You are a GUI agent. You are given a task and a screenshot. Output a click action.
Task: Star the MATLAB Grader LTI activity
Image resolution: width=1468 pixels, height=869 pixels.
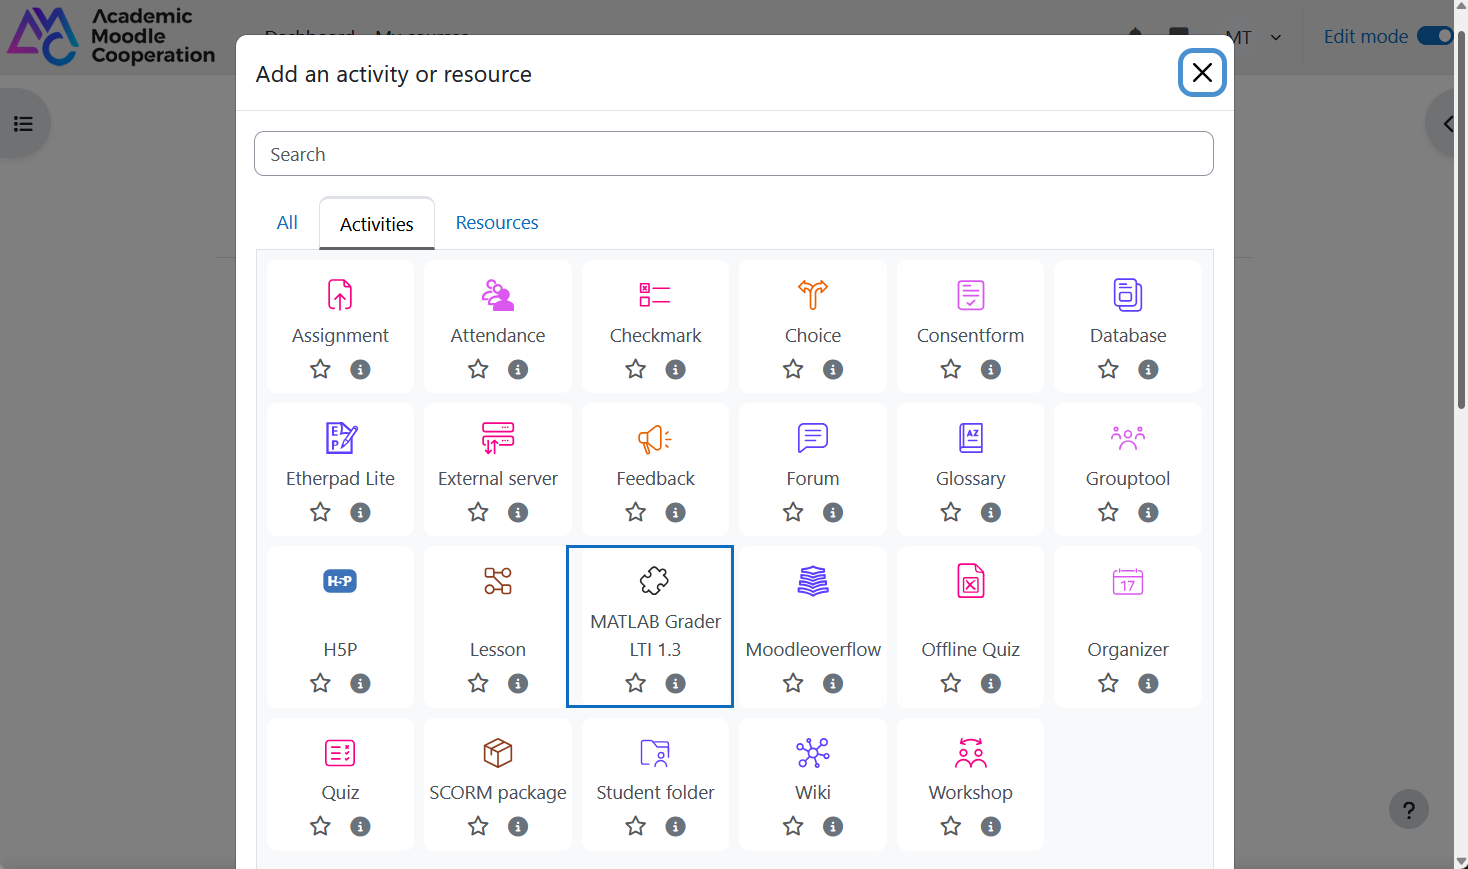pyautogui.click(x=635, y=683)
